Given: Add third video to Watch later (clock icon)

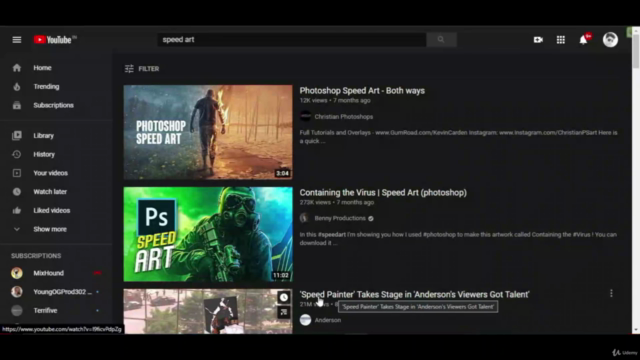Looking at the screenshot, I should (284, 297).
